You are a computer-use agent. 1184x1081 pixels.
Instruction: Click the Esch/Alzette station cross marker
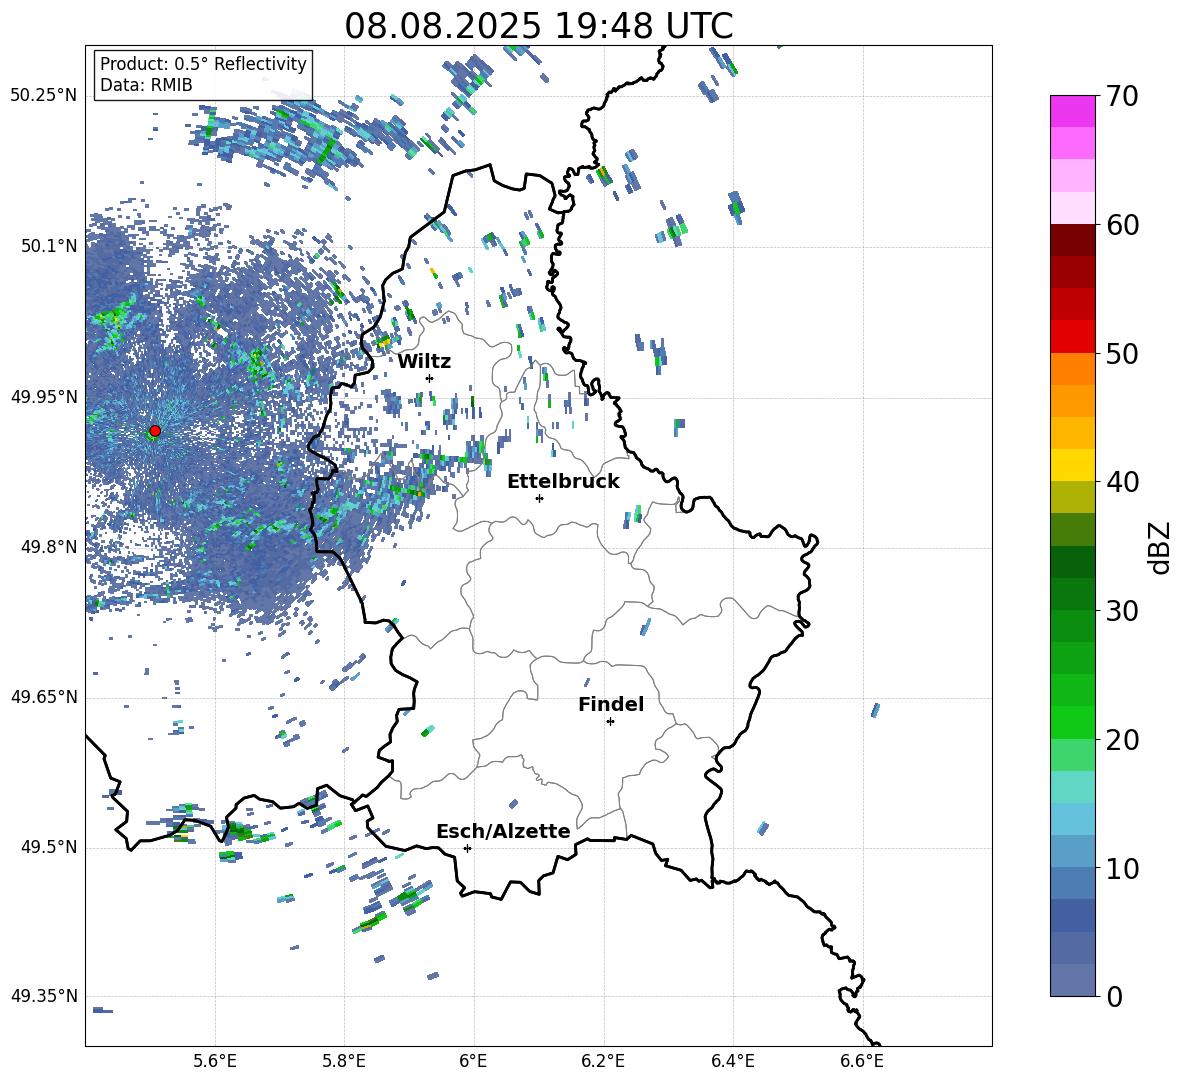click(x=467, y=848)
